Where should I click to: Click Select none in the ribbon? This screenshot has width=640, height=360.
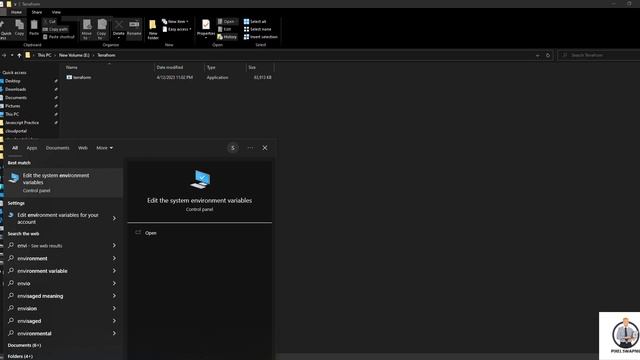258,29
